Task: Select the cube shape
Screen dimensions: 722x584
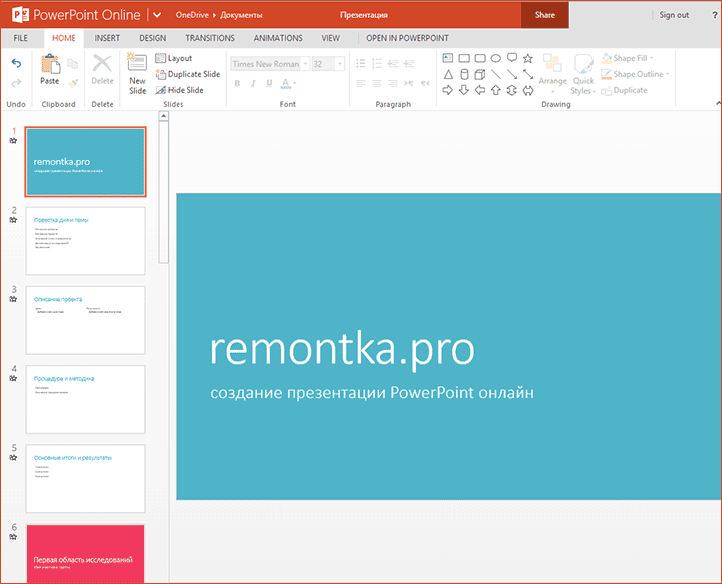Action: tap(480, 74)
